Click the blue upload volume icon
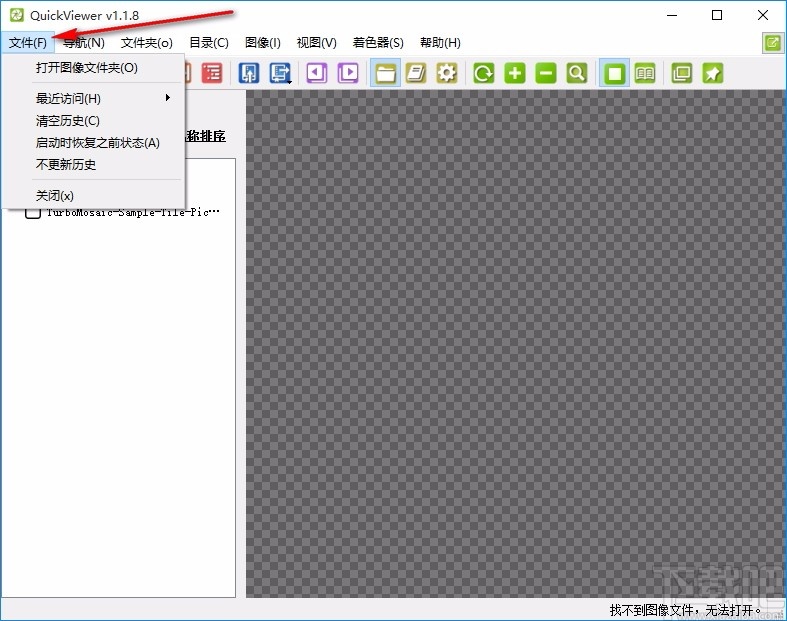This screenshot has width=787, height=621. click(249, 73)
